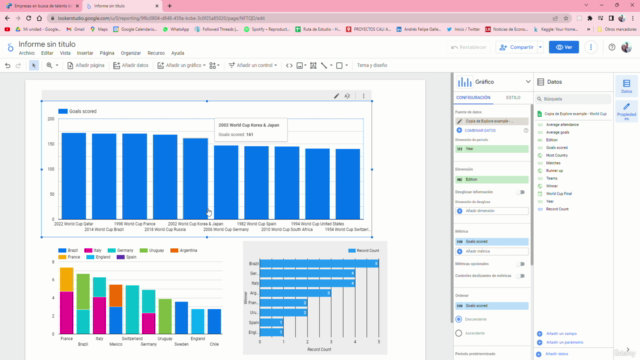
Task: Click the bookmark star in the address bar
Action: coord(566,18)
